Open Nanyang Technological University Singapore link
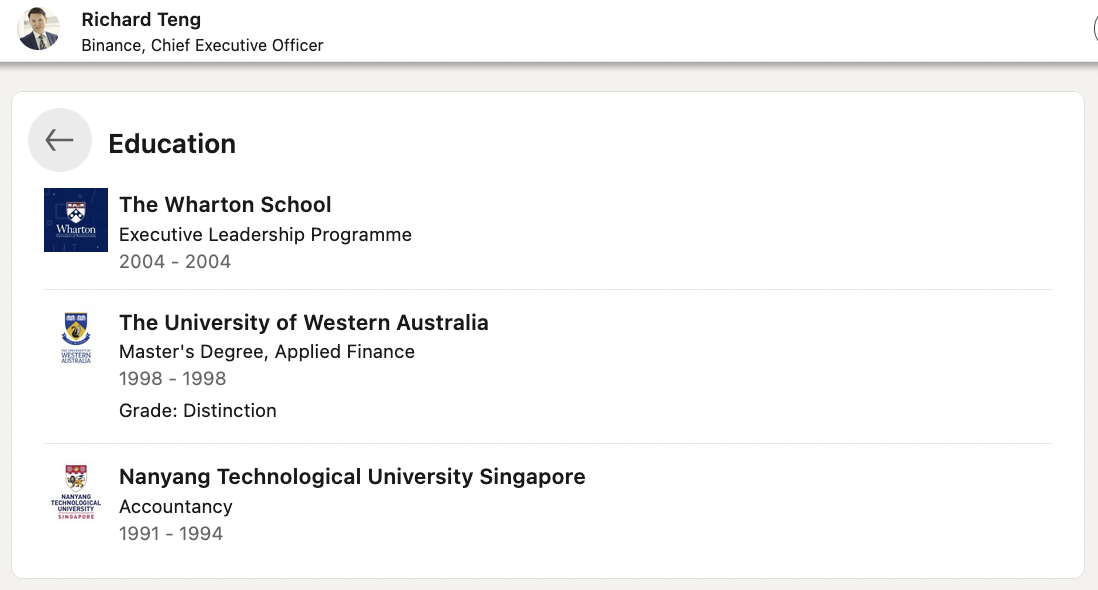 (x=352, y=477)
